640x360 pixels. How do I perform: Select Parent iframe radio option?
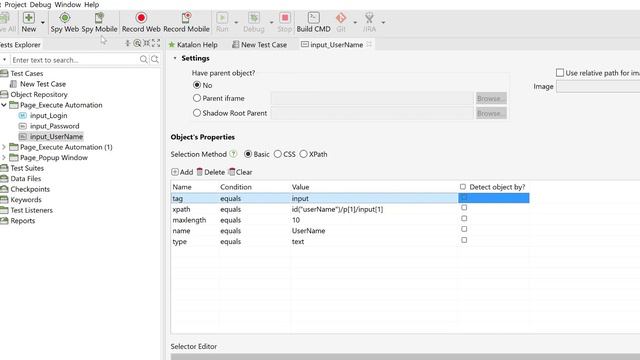tap(197, 98)
